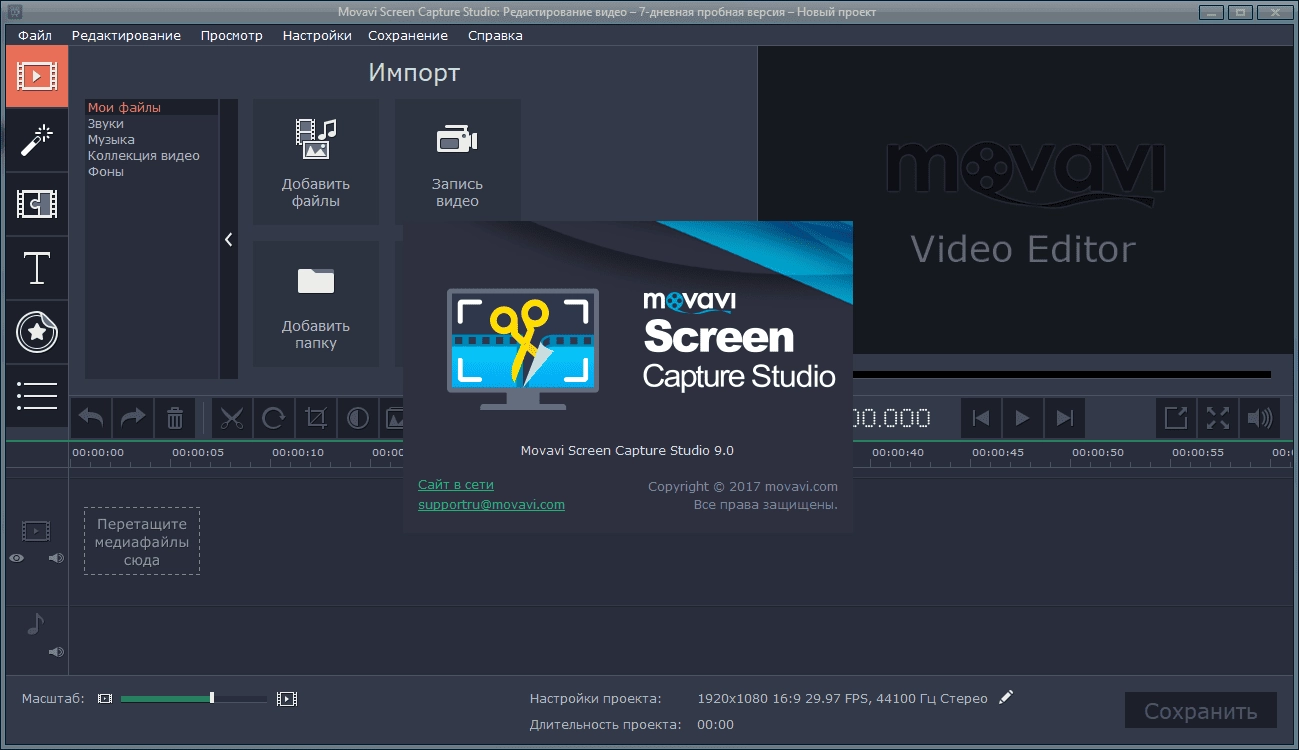Select Мои файлы category
Image resolution: width=1299 pixels, height=750 pixels.
click(x=152, y=107)
